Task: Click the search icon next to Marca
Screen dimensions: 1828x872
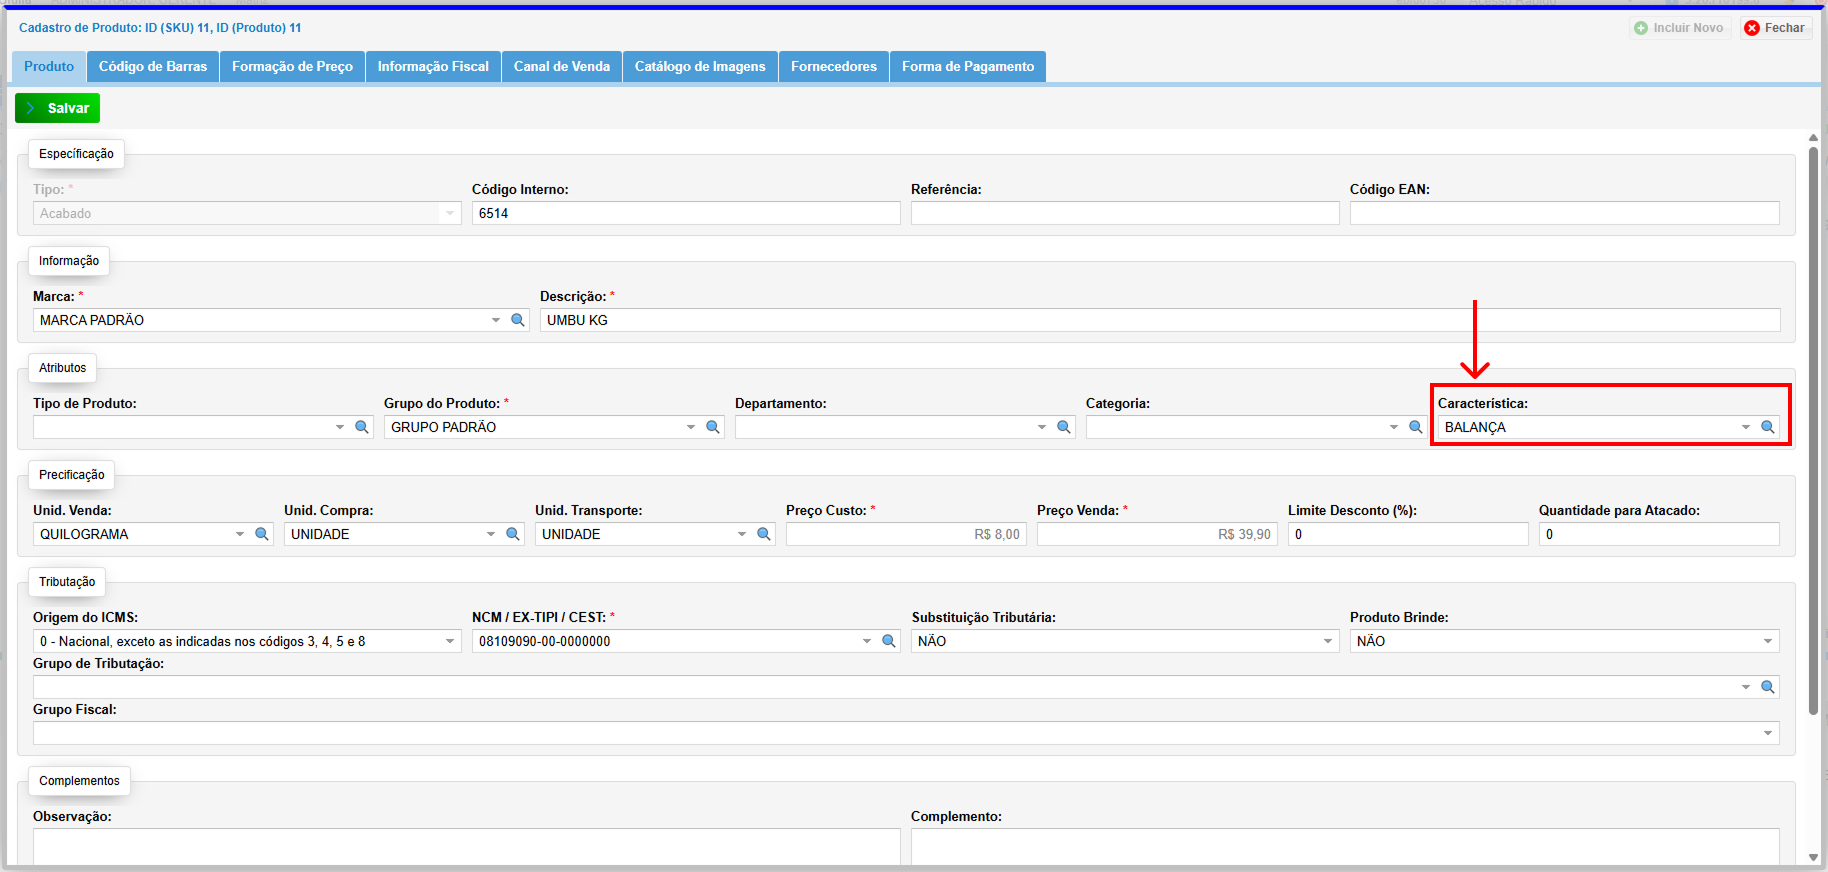Action: coord(518,320)
